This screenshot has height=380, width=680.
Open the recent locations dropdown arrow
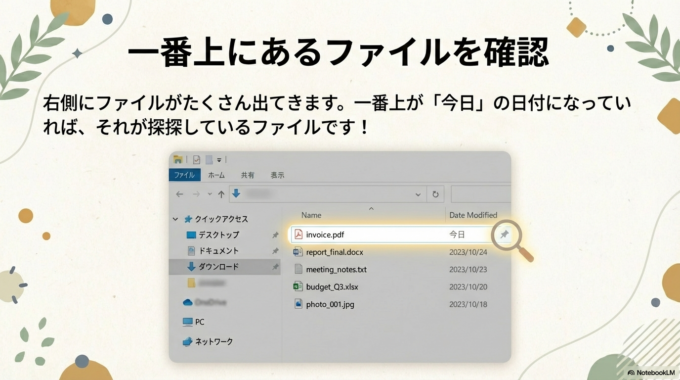(209, 194)
